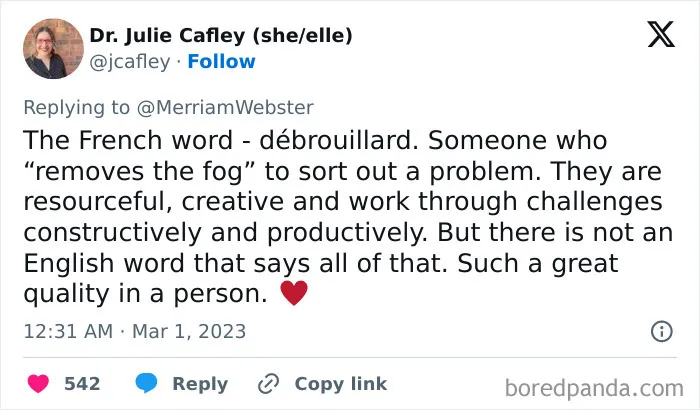Click the pink heart like icon
The image size is (700, 410).
coord(38,384)
